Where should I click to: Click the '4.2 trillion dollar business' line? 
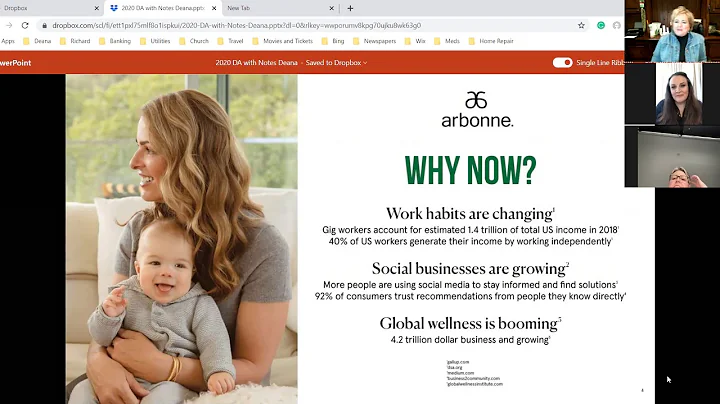[470, 340]
